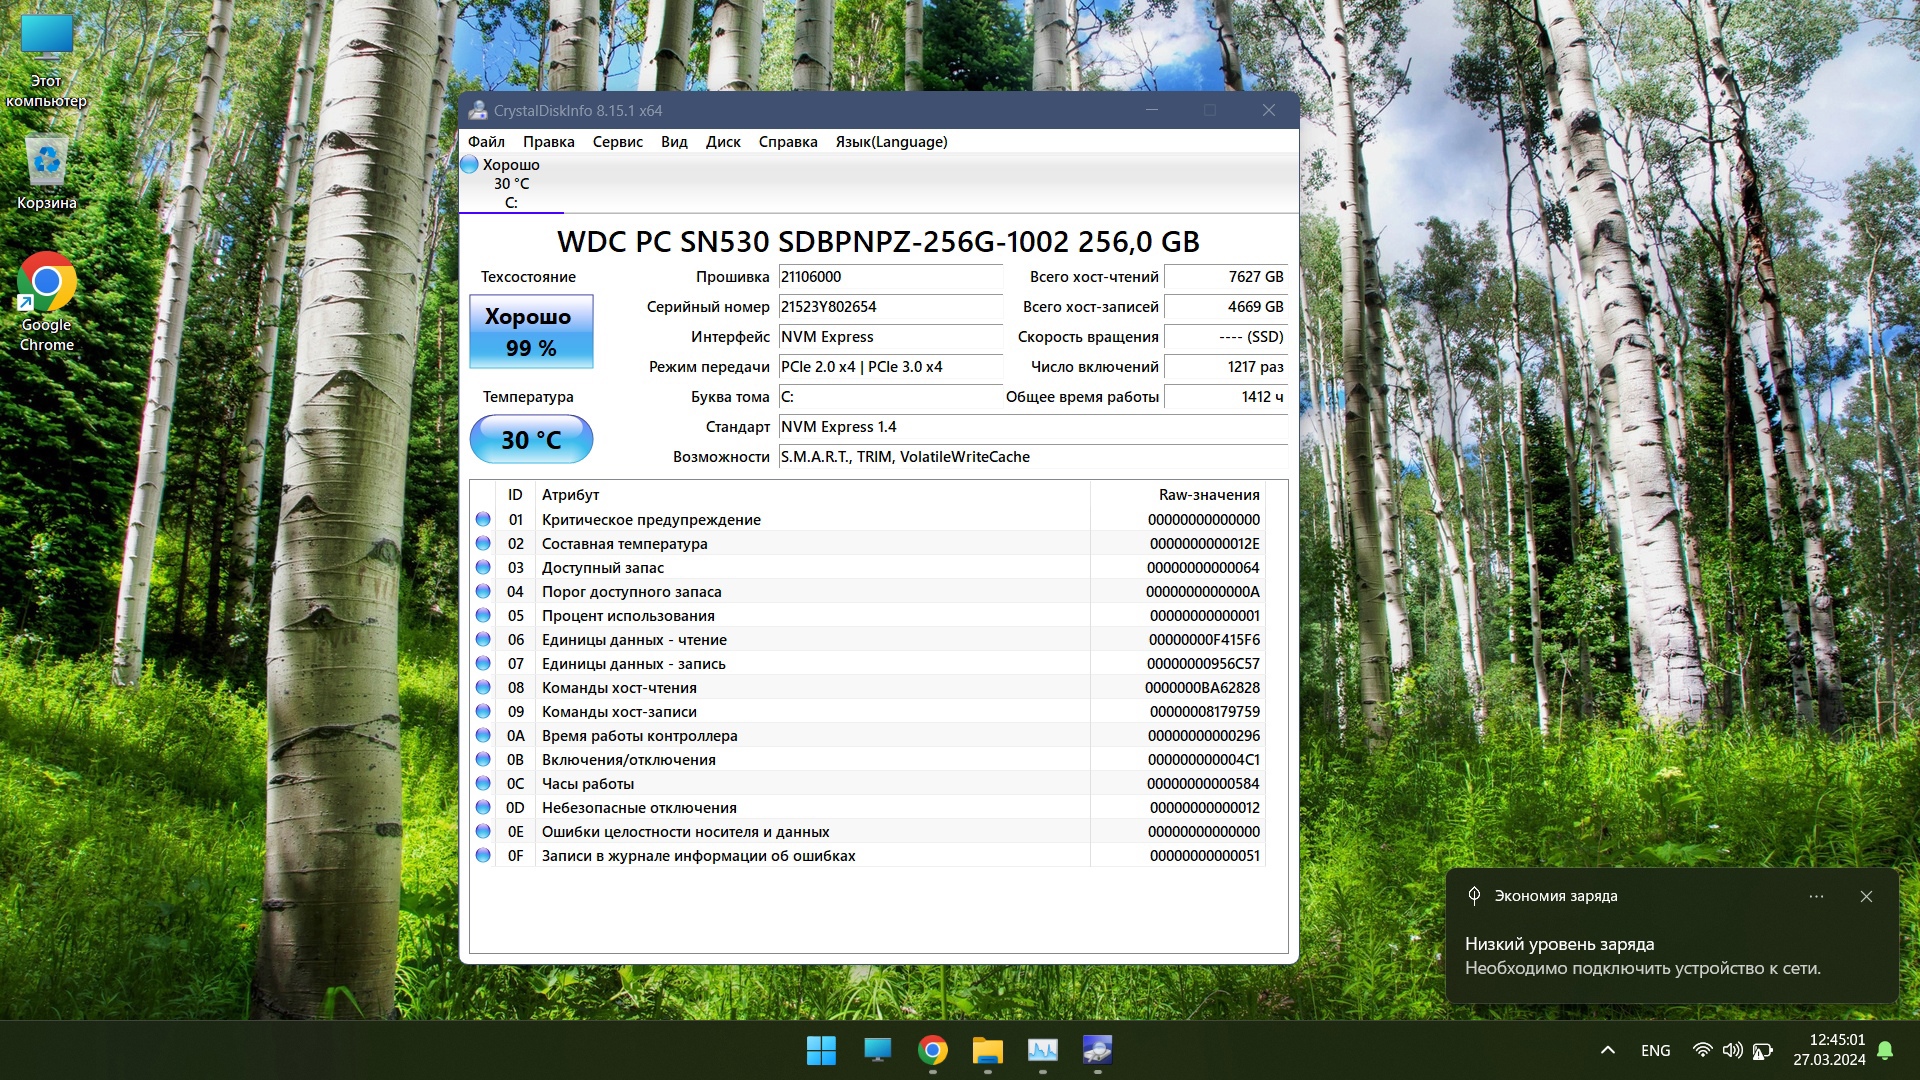Open File Explorer from taskbar
This screenshot has height=1080, width=1920.
987,1050
